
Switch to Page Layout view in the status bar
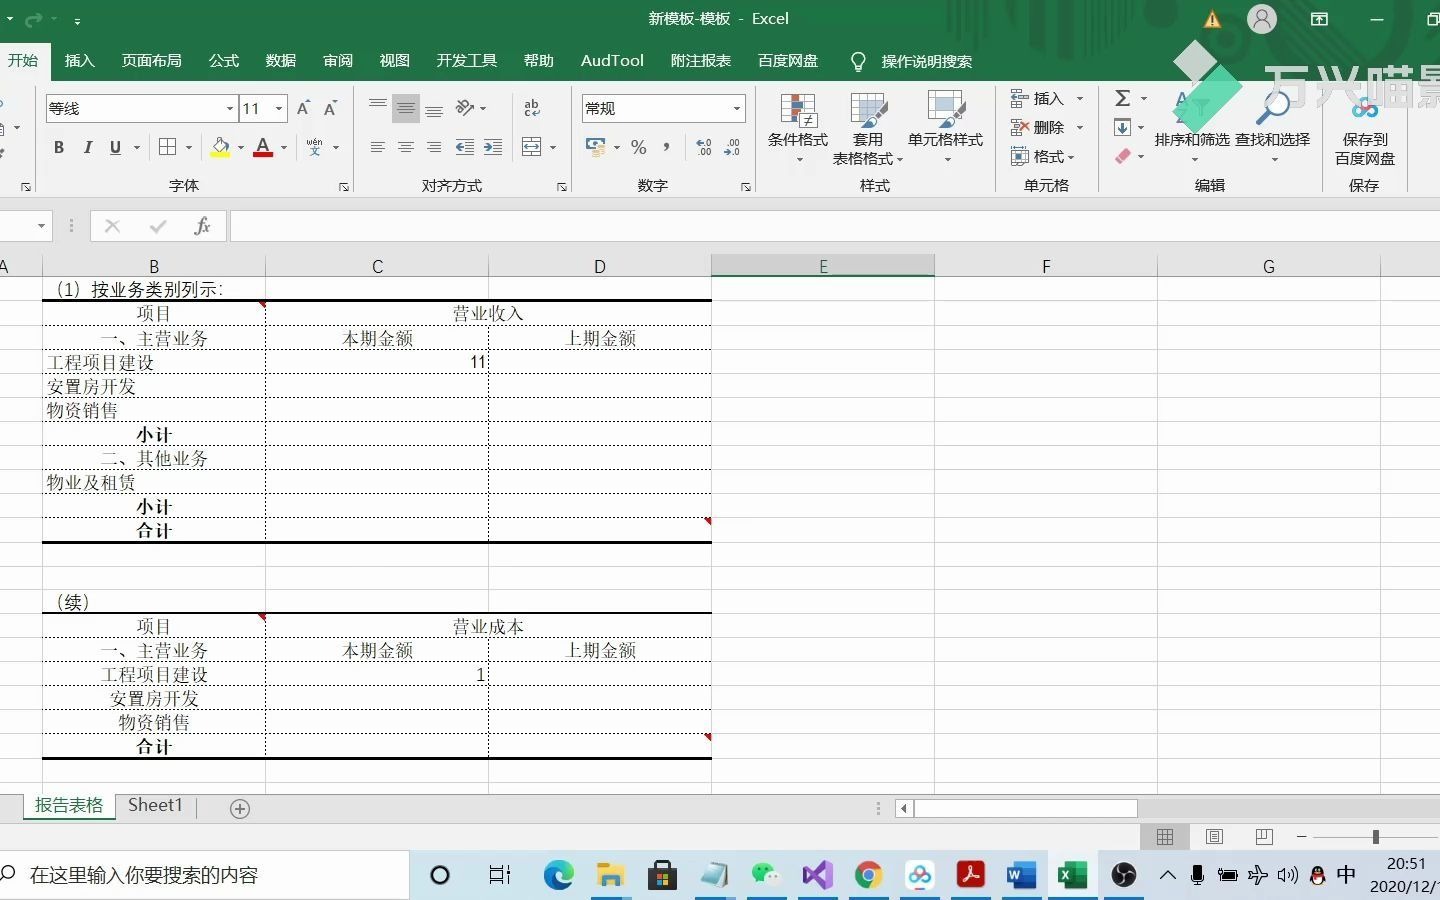tap(1215, 837)
